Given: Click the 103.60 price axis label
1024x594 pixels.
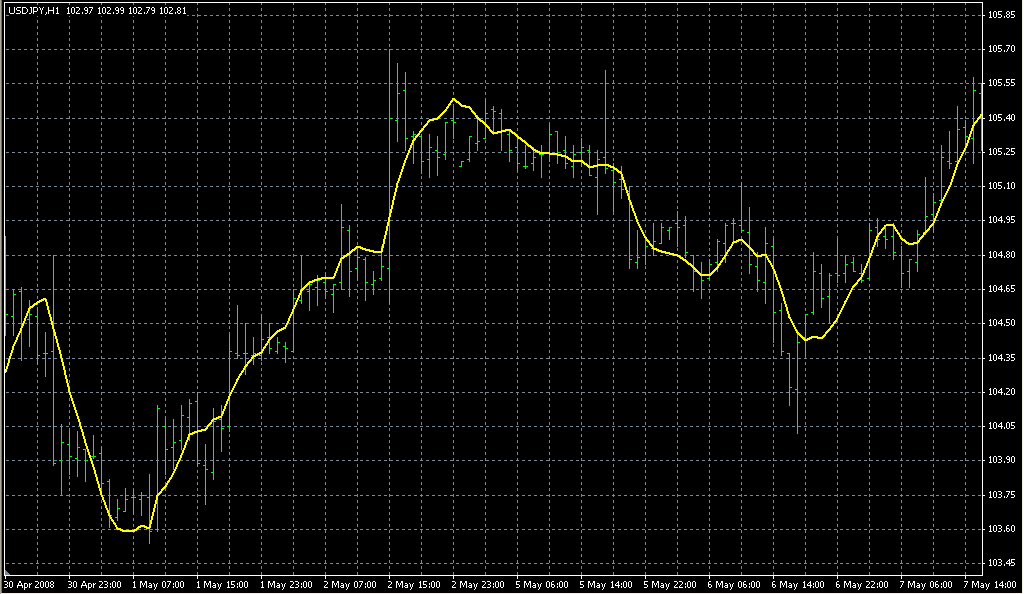Looking at the screenshot, I should 1001,528.
